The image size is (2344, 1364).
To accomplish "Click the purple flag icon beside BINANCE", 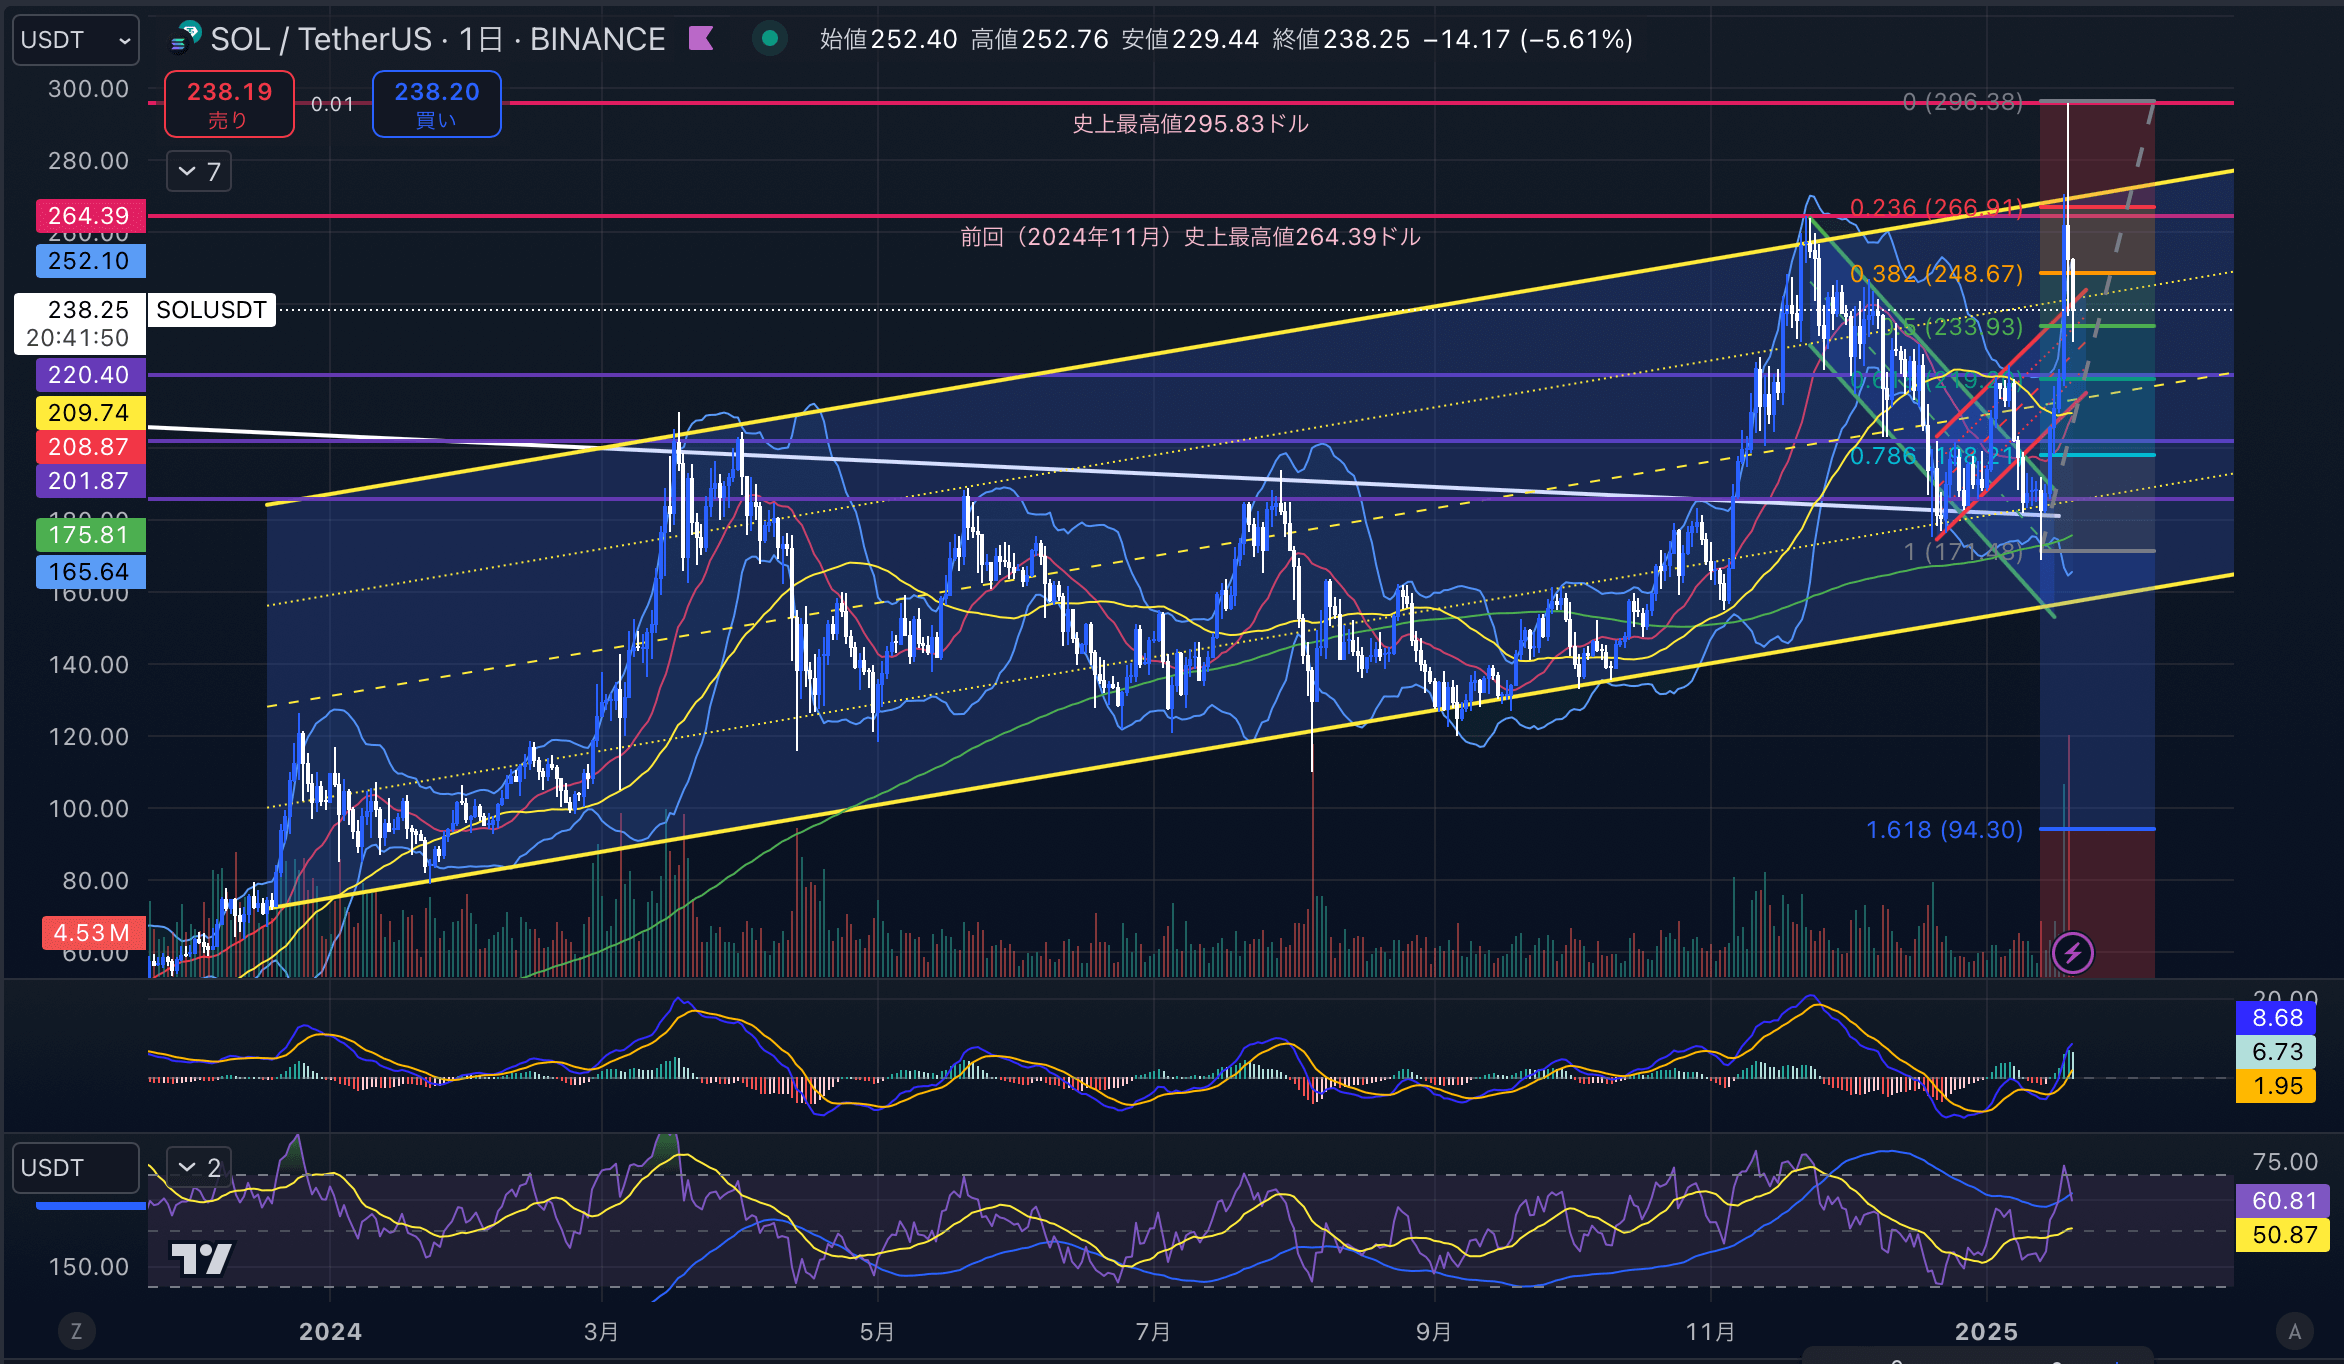I will click(701, 39).
